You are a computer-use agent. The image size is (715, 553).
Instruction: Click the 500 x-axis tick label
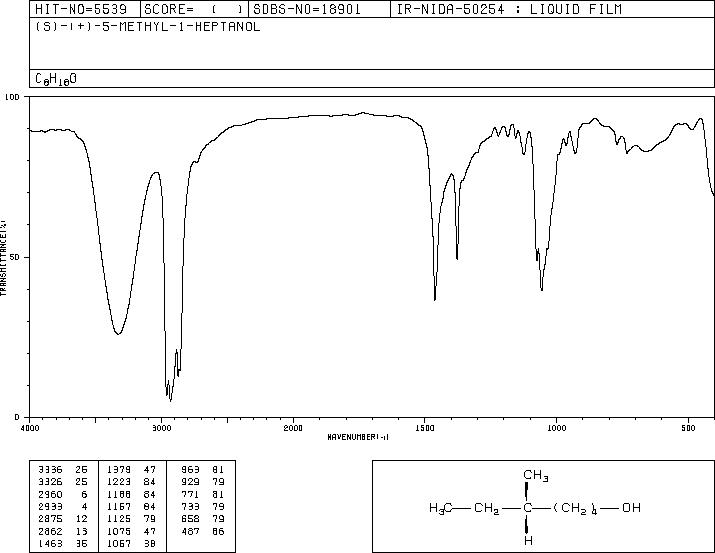click(688, 428)
